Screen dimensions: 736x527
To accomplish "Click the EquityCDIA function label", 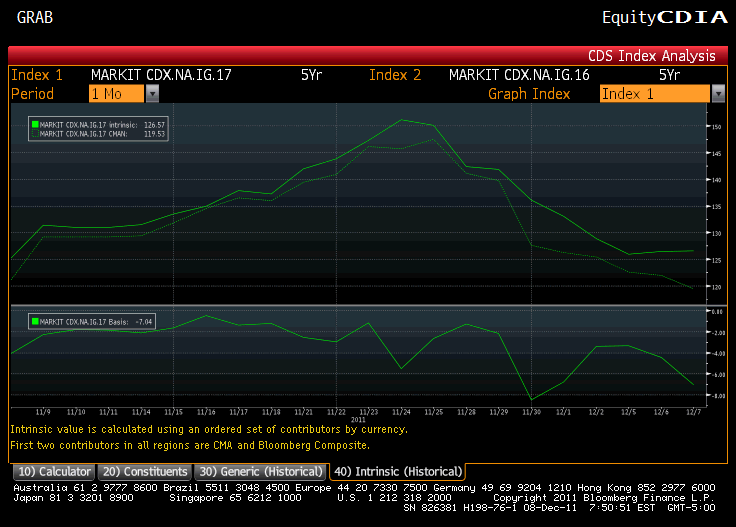I will click(658, 17).
